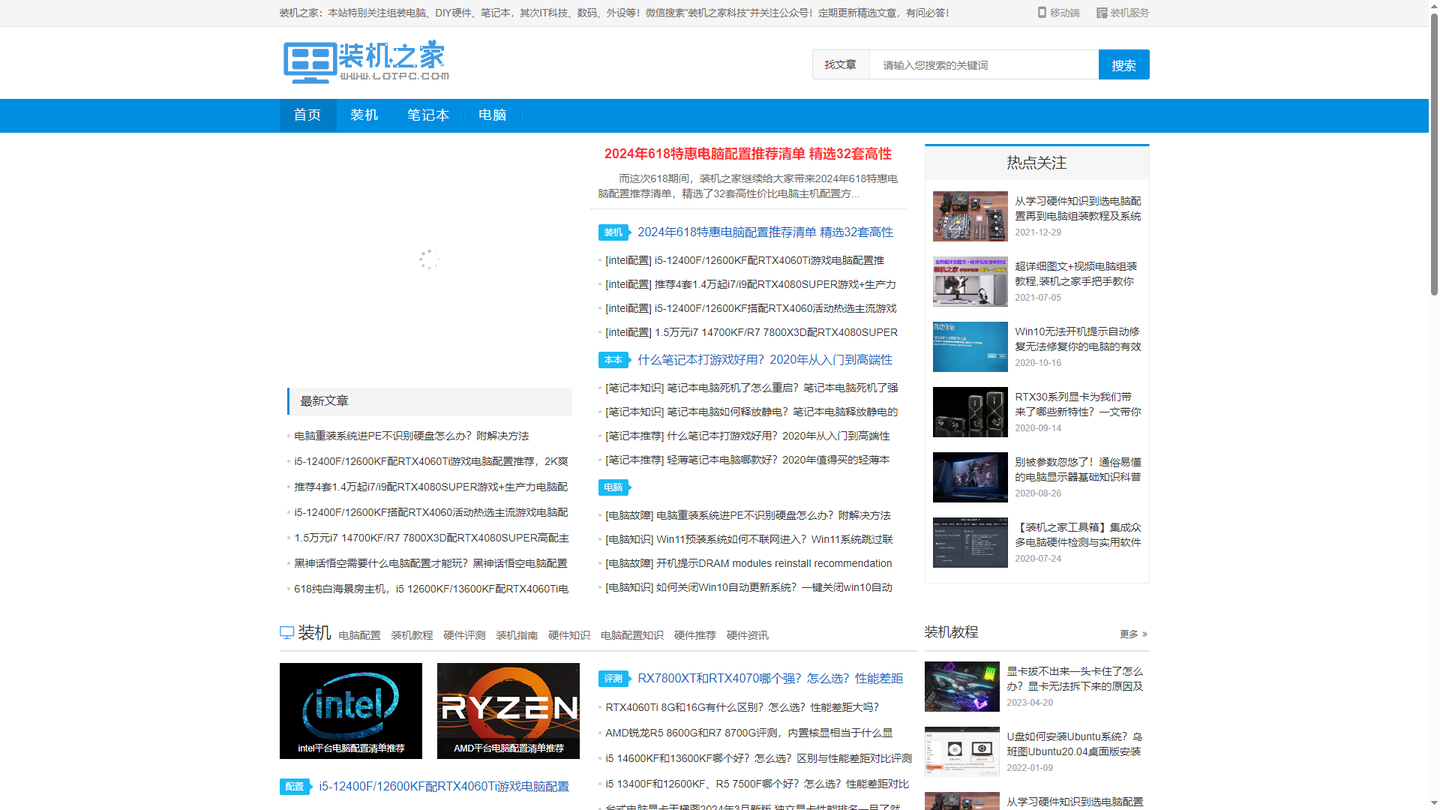
Task: Open the 找文章 search type selector
Action: tap(840, 65)
